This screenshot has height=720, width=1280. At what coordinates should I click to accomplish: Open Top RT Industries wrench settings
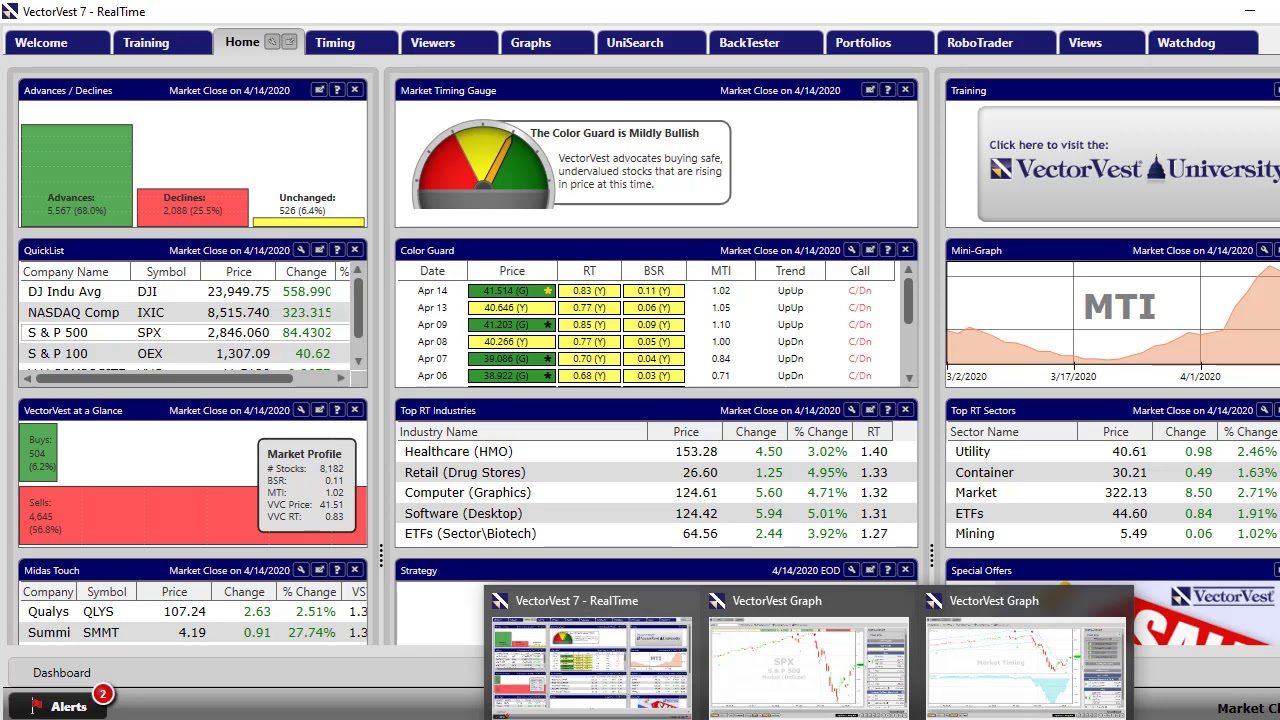point(852,410)
